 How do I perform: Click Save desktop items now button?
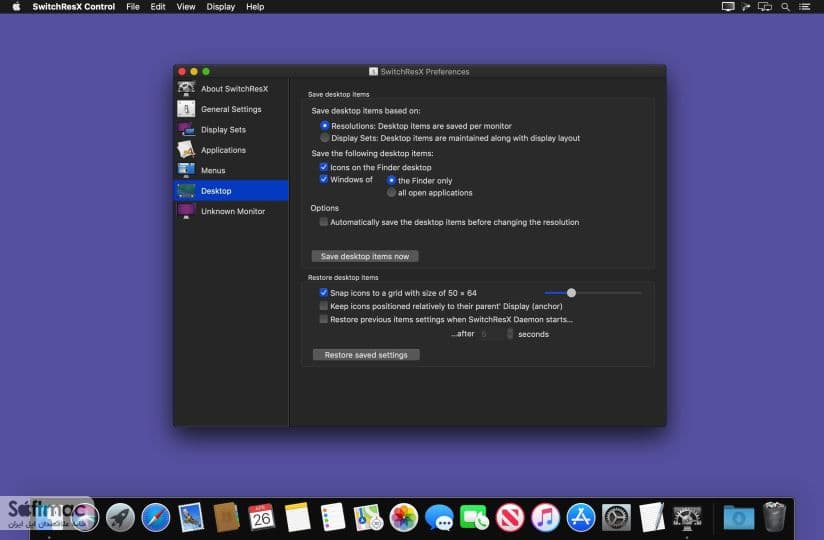[365, 256]
